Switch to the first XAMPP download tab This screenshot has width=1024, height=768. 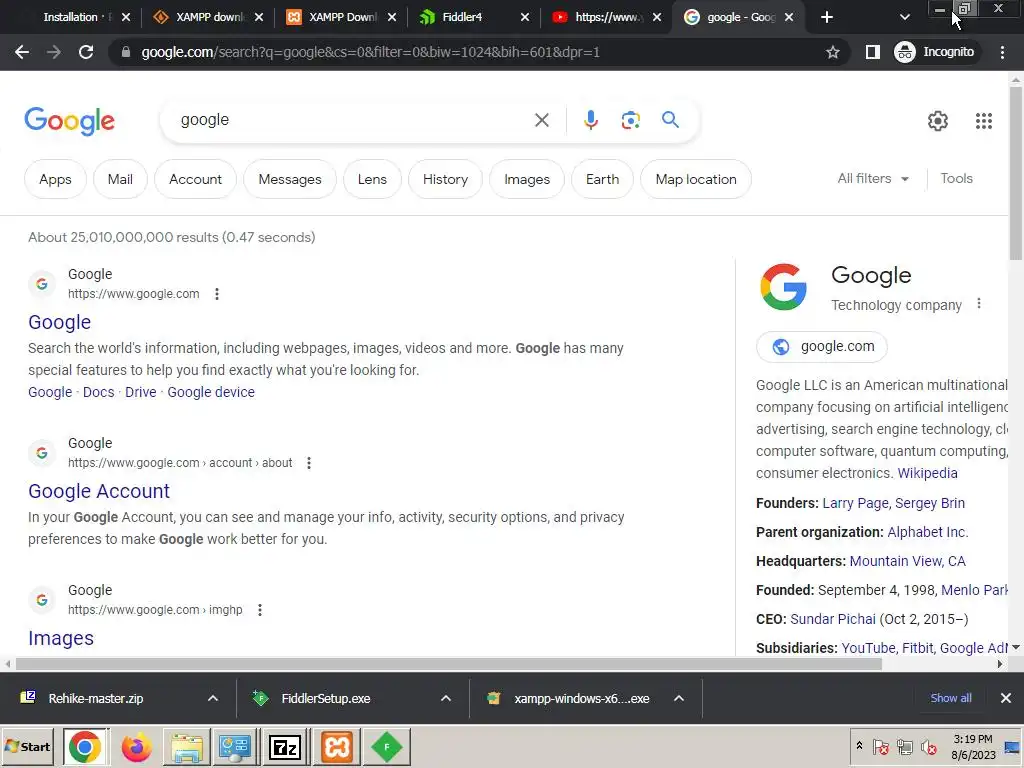coord(208,17)
